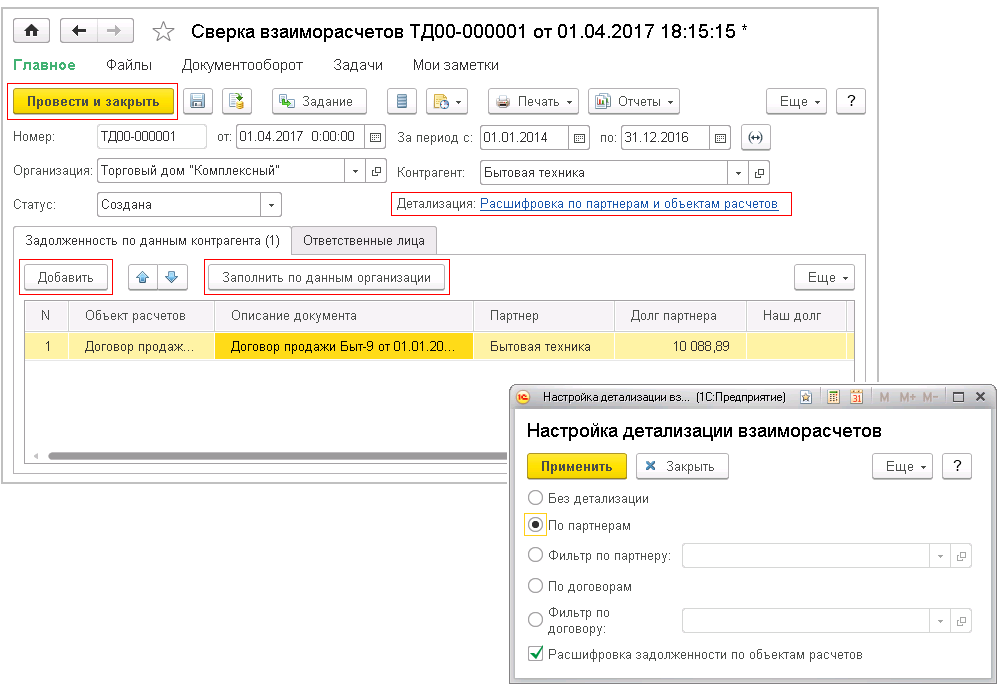Click the horizontal scrollbar of the table

[x=270, y=456]
